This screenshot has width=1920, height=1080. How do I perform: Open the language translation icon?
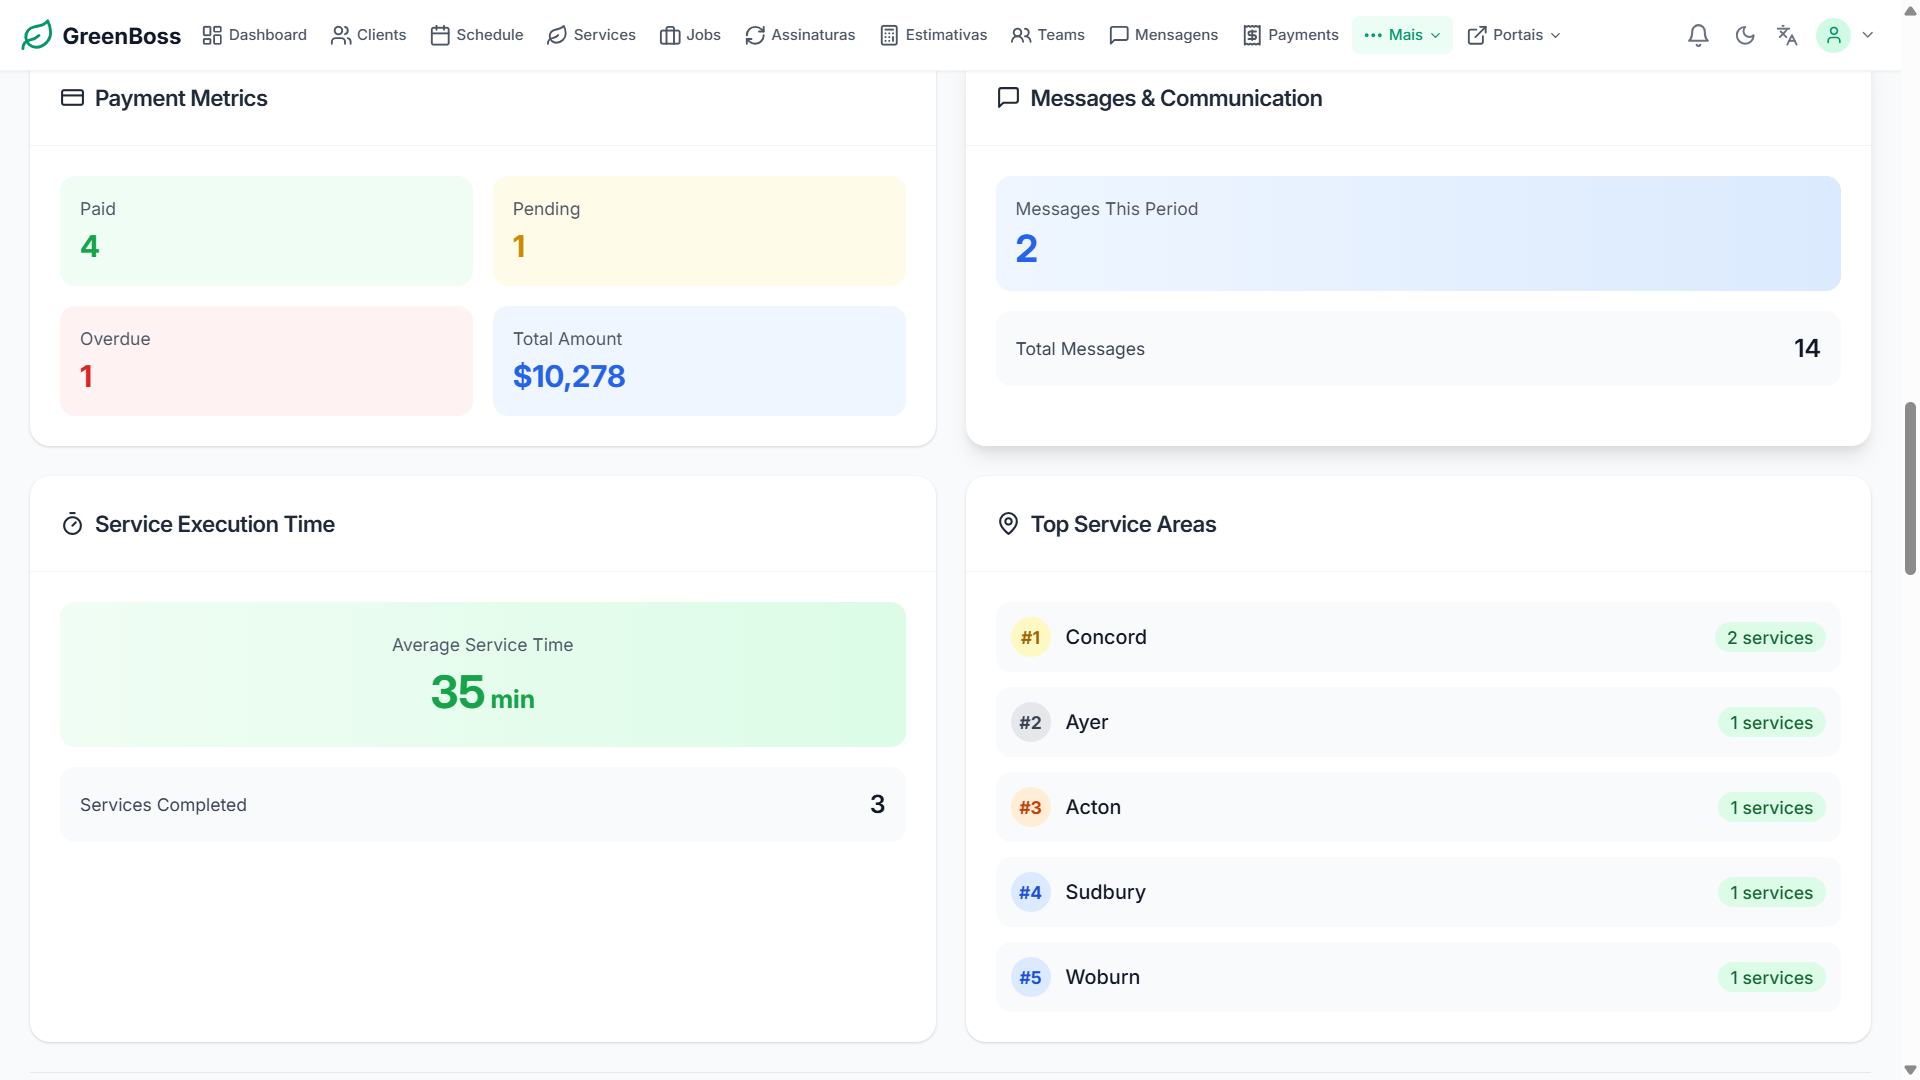(x=1788, y=35)
